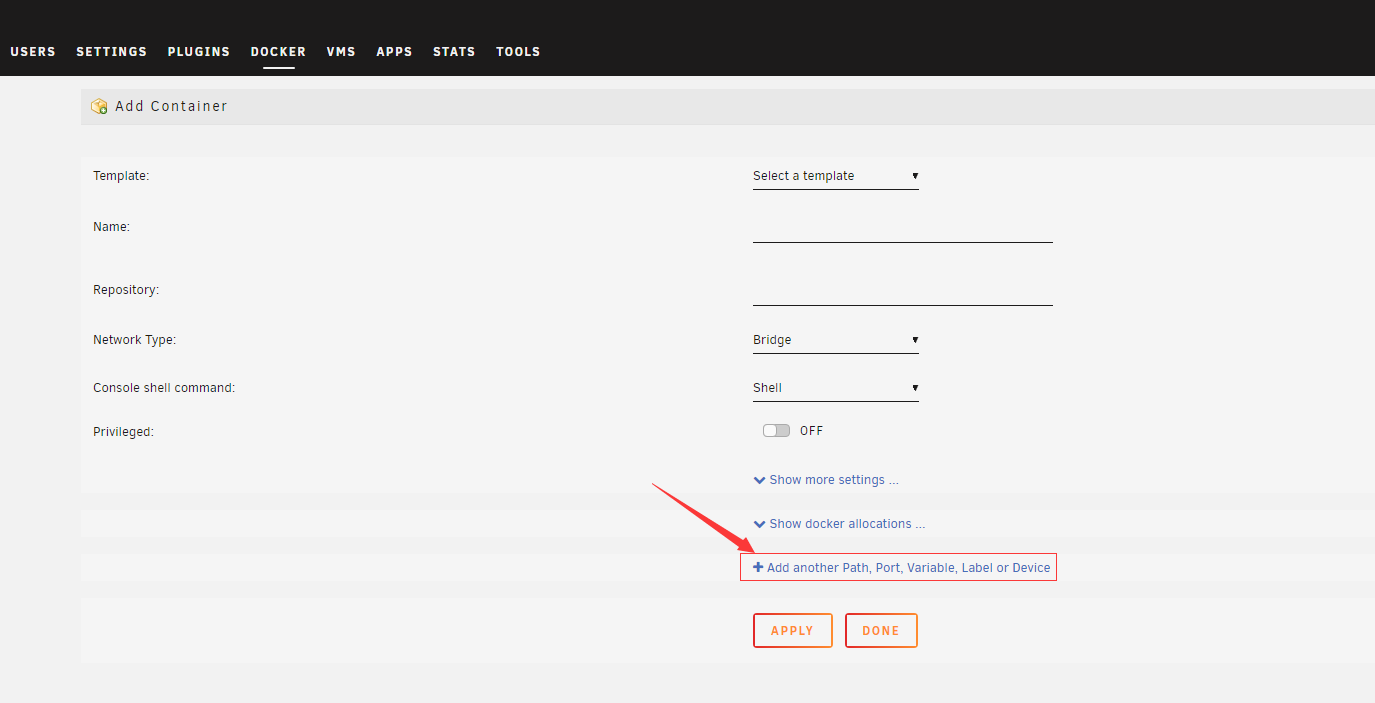Focus the Name input field
This screenshot has width=1375, height=703.
point(903,230)
